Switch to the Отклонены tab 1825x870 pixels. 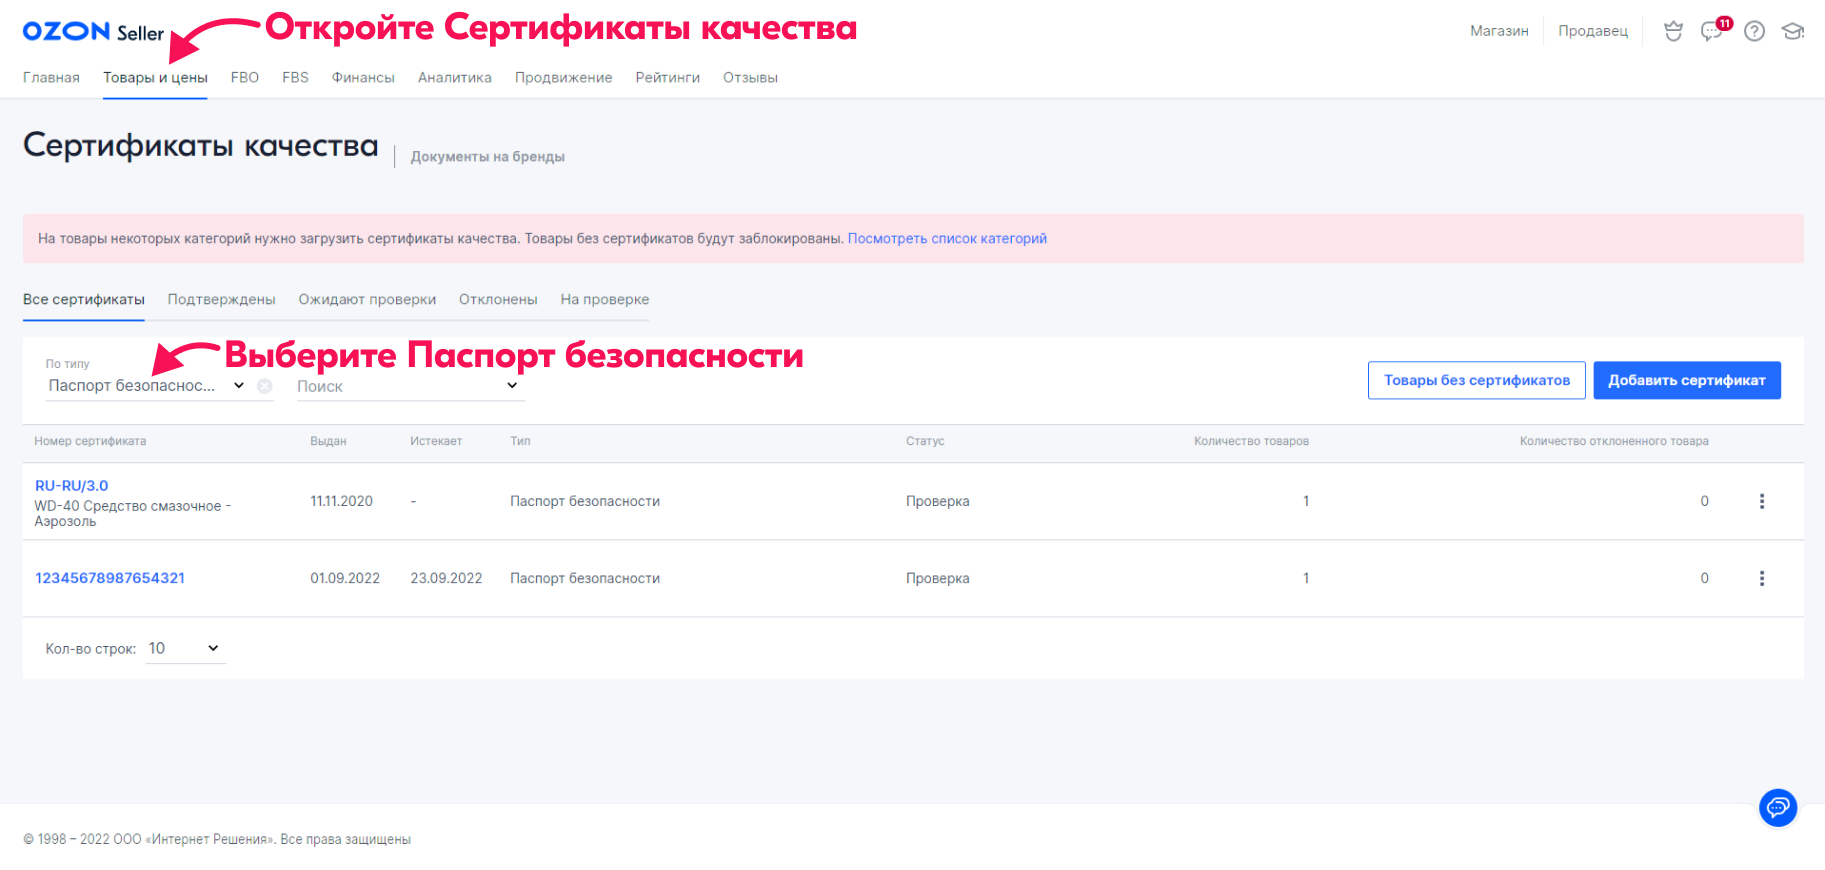point(498,299)
